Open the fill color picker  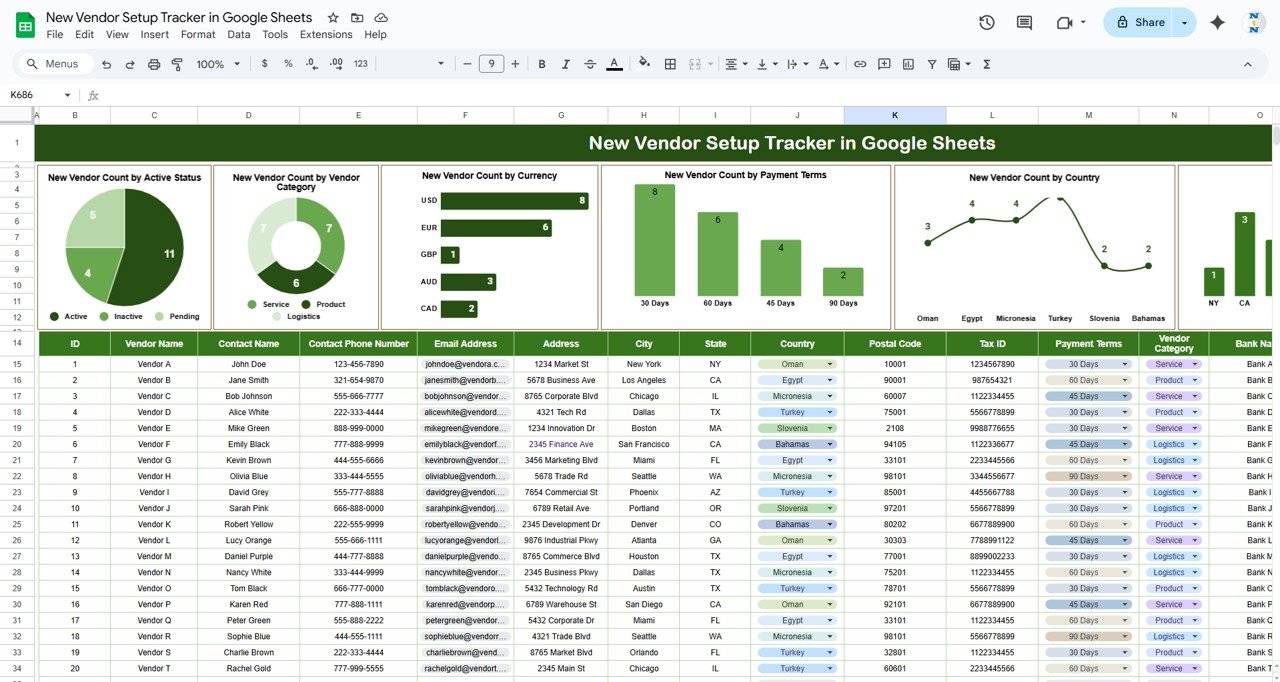(644, 64)
